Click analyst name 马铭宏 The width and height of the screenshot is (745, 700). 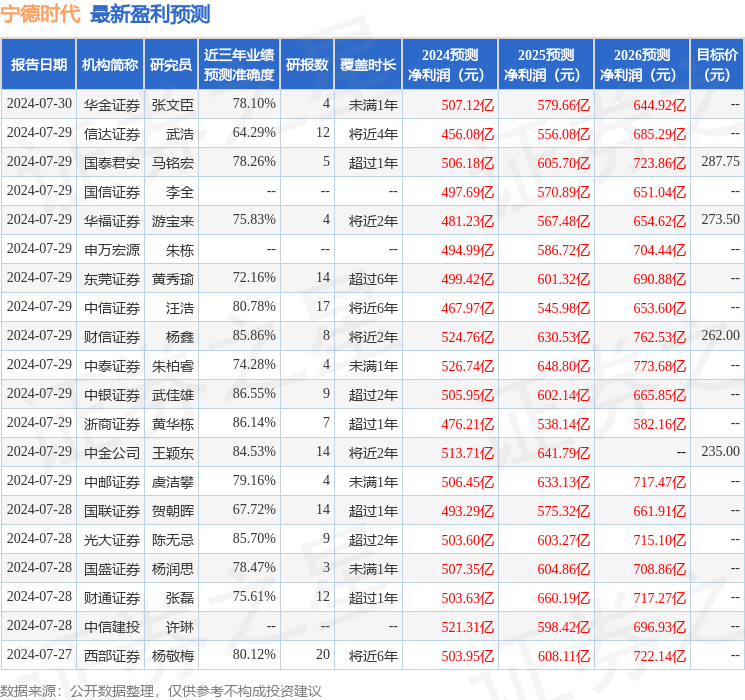(172, 163)
